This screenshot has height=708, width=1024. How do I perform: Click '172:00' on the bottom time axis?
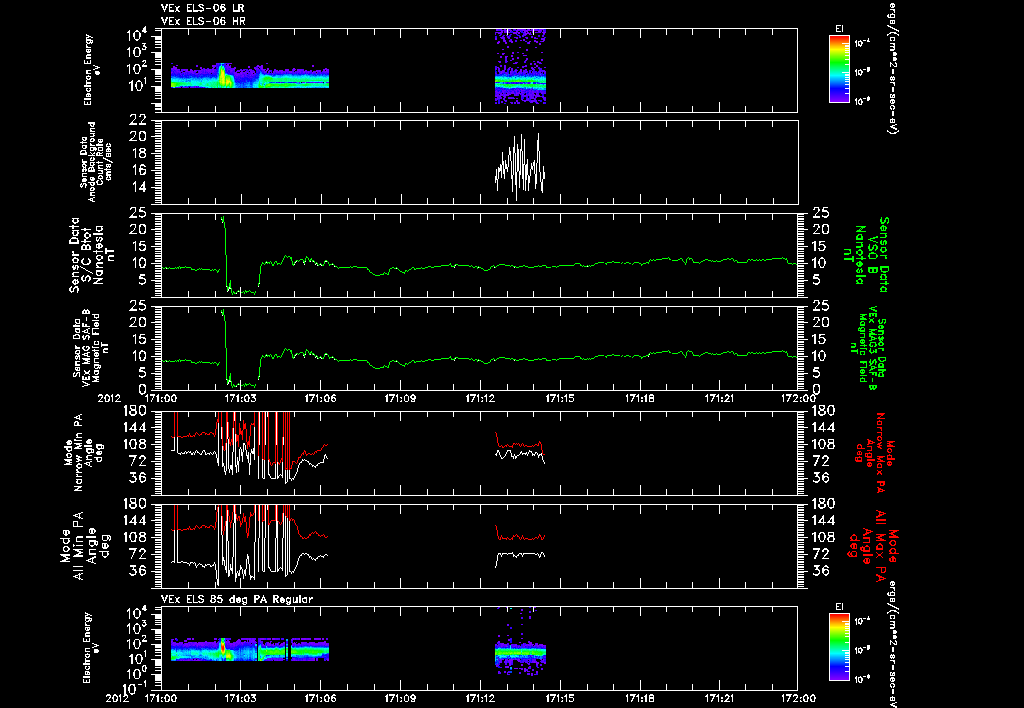799,698
